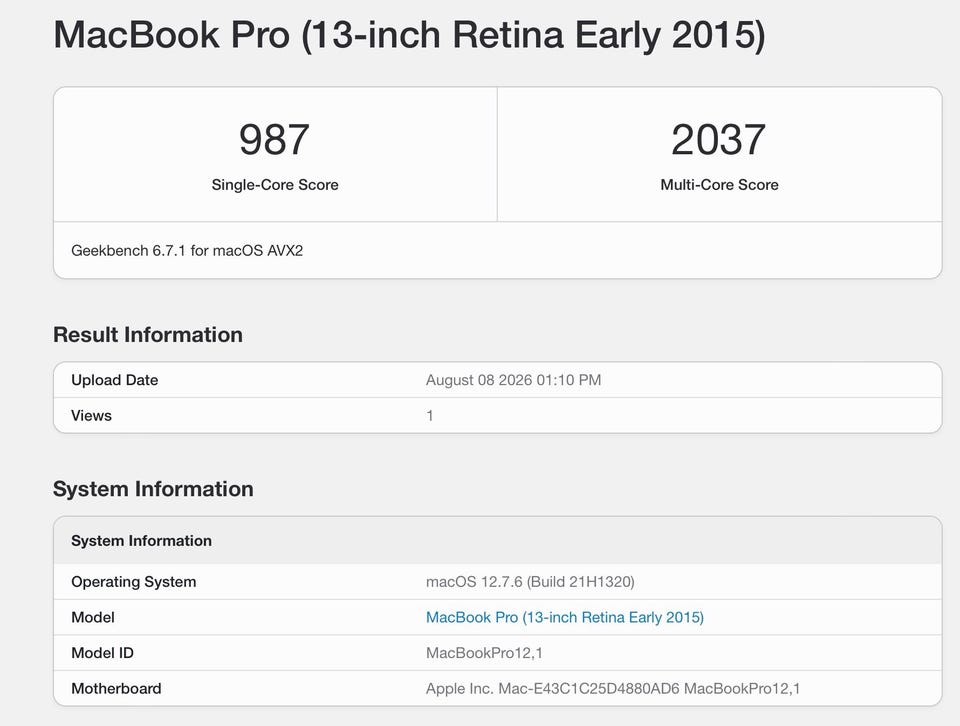960x726 pixels.
Task: Select the Geekbench 6.7.1 for macOS AVX2 text
Action: click(x=187, y=250)
